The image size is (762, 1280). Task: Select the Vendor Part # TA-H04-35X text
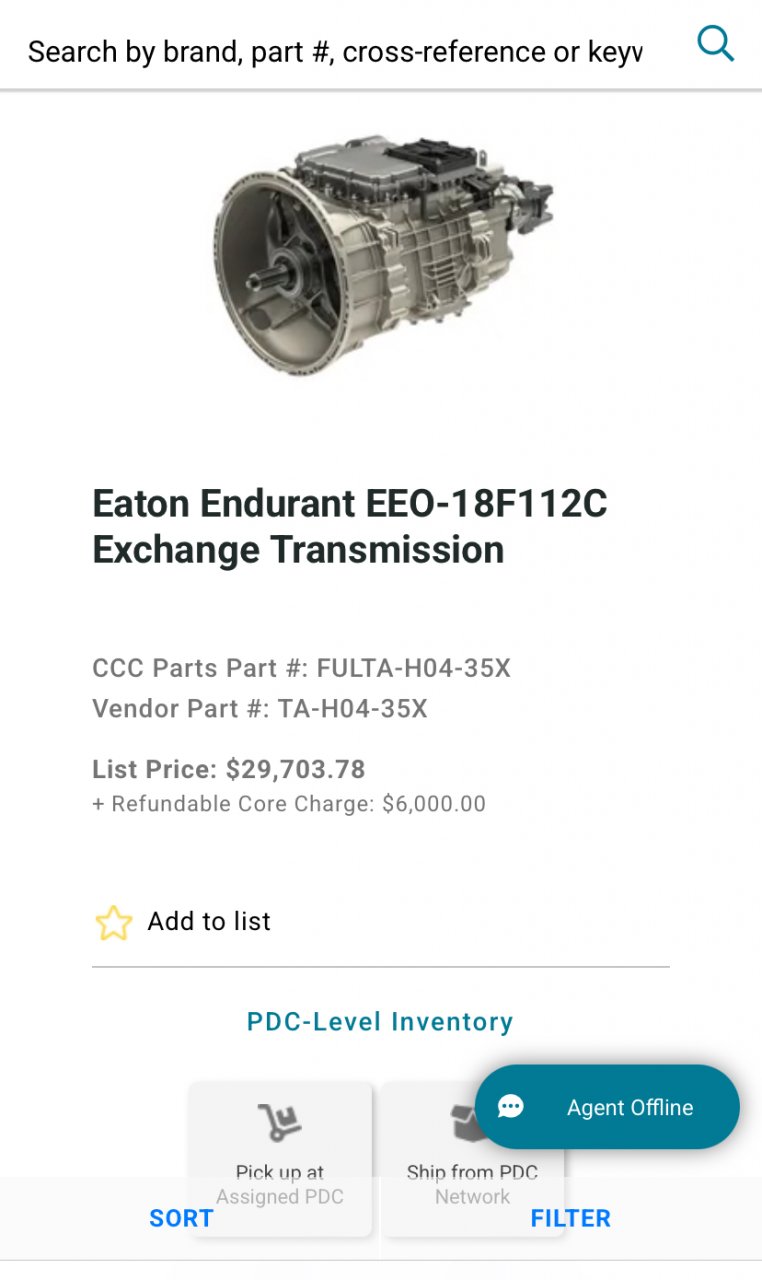(260, 709)
